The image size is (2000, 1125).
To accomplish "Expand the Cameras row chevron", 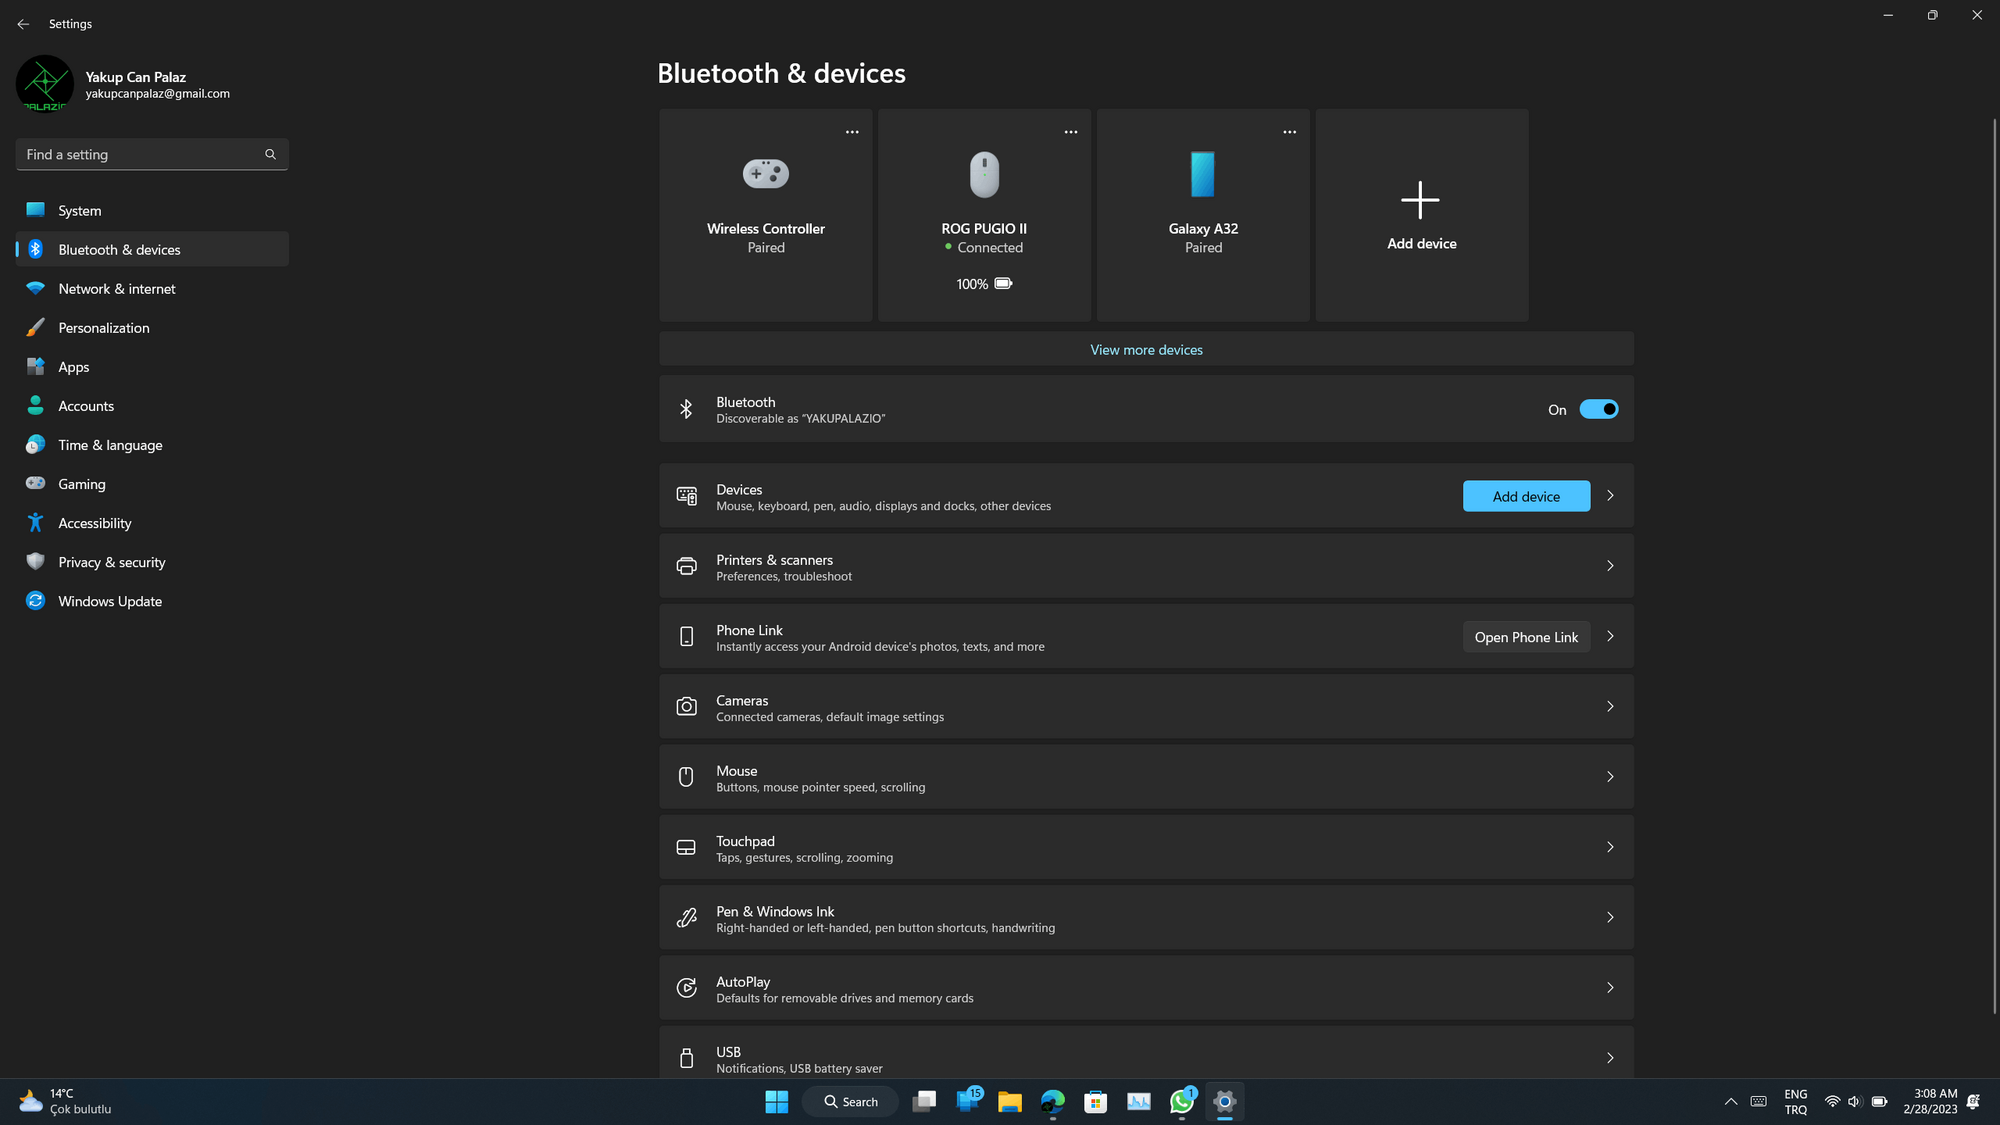I will coord(1610,707).
